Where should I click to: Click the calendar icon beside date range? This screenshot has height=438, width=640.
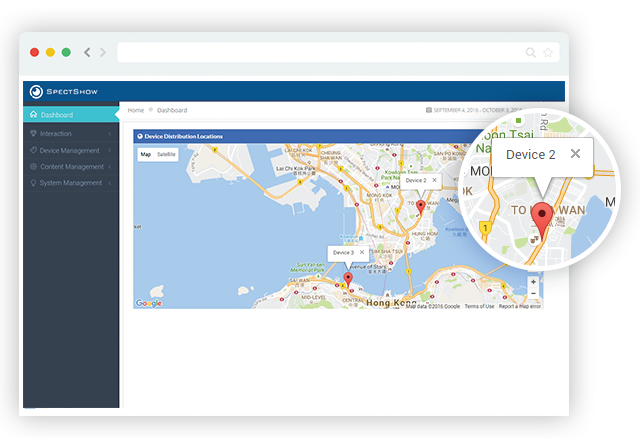point(429,110)
